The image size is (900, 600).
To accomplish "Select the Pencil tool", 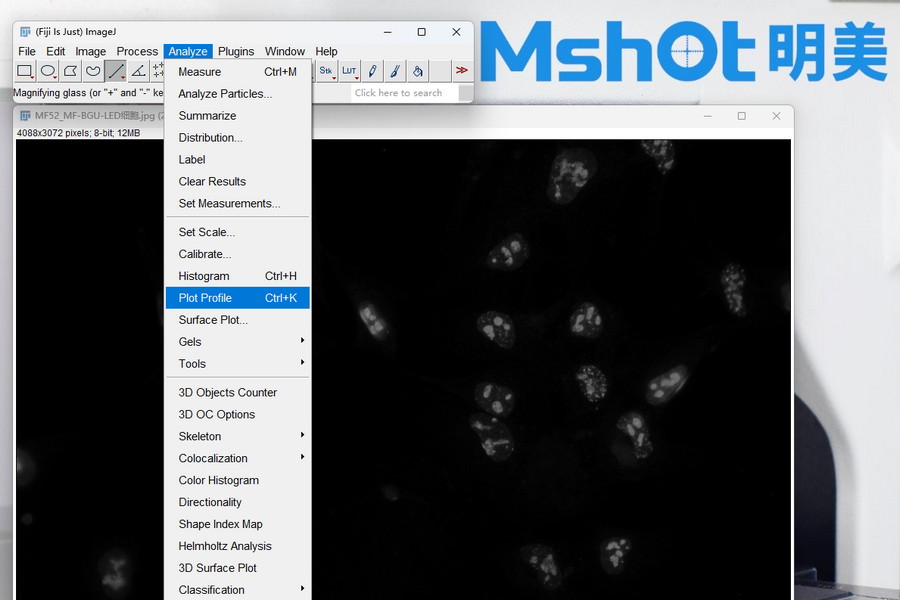I will tap(372, 71).
